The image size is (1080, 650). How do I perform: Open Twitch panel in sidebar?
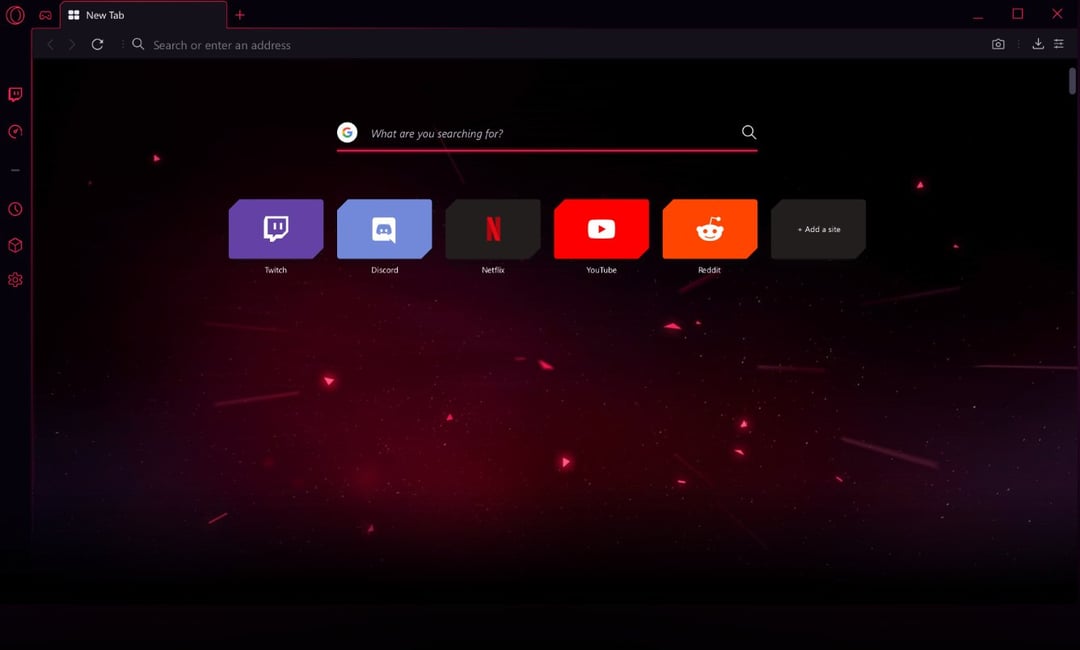pyautogui.click(x=15, y=95)
